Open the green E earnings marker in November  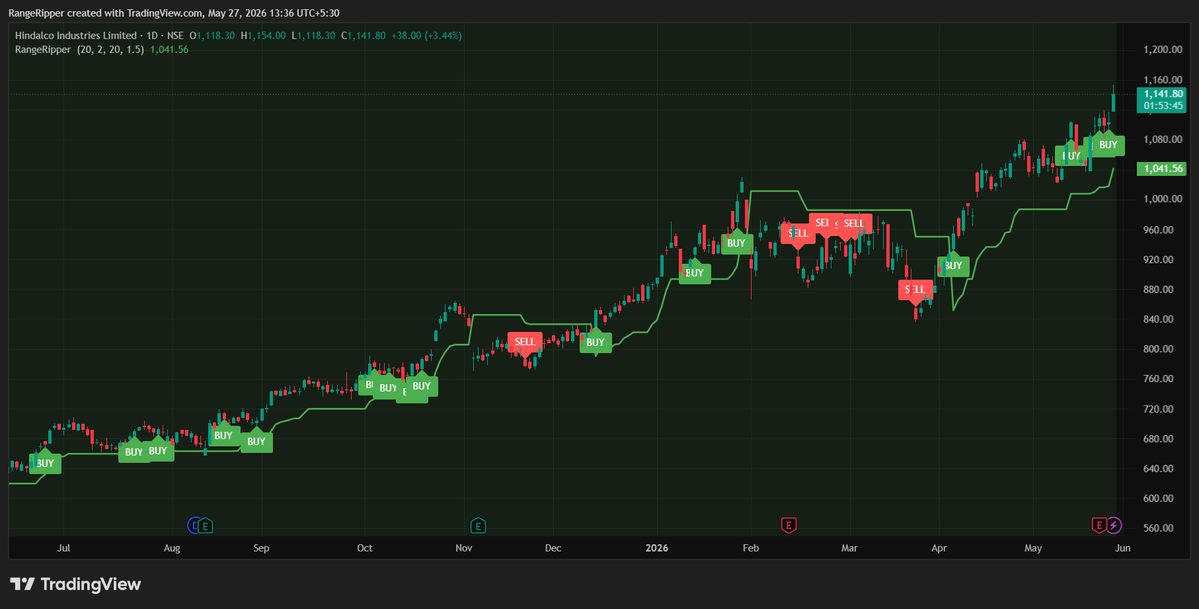(478, 525)
